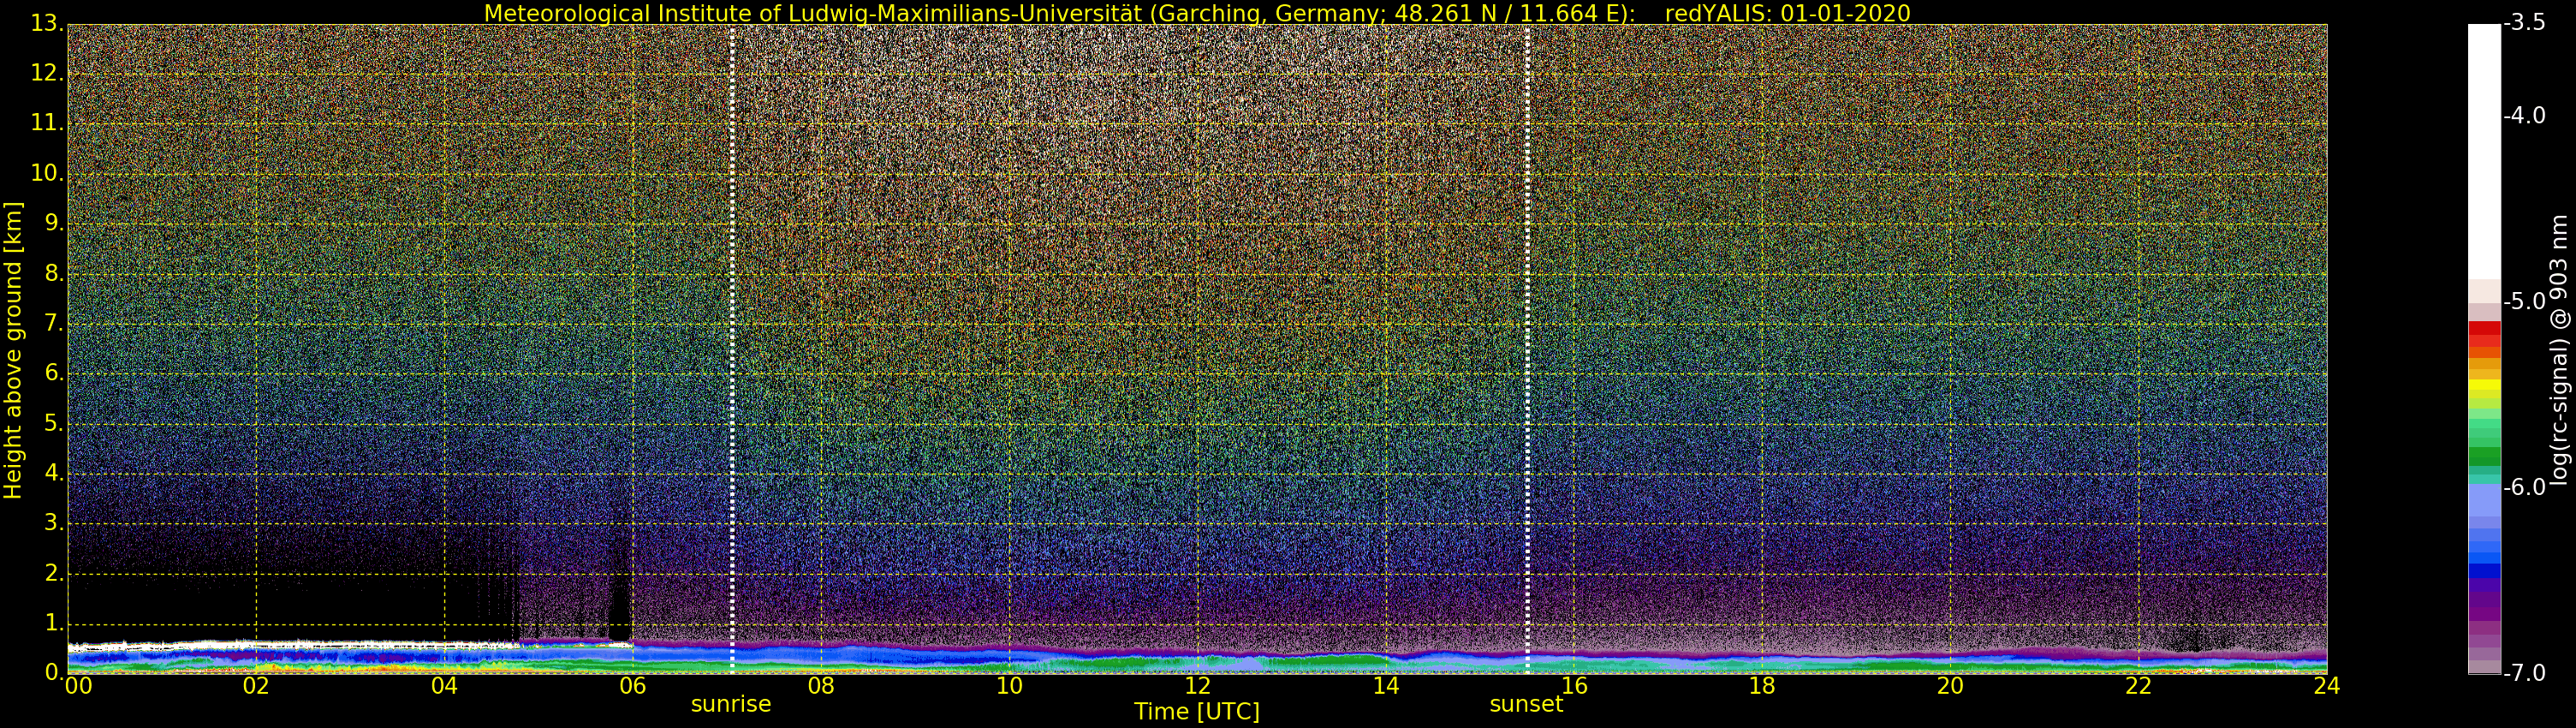Click the white sunrise dotted vertical marker line

pos(732,348)
